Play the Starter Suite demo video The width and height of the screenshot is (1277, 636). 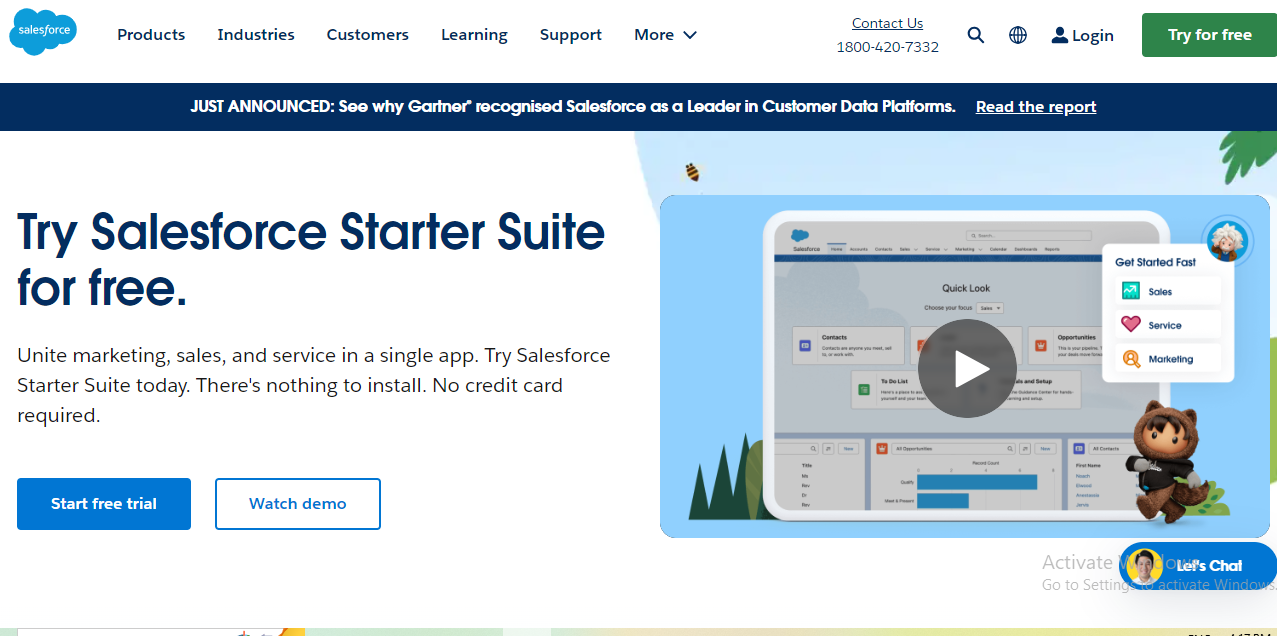pyautogui.click(x=967, y=369)
